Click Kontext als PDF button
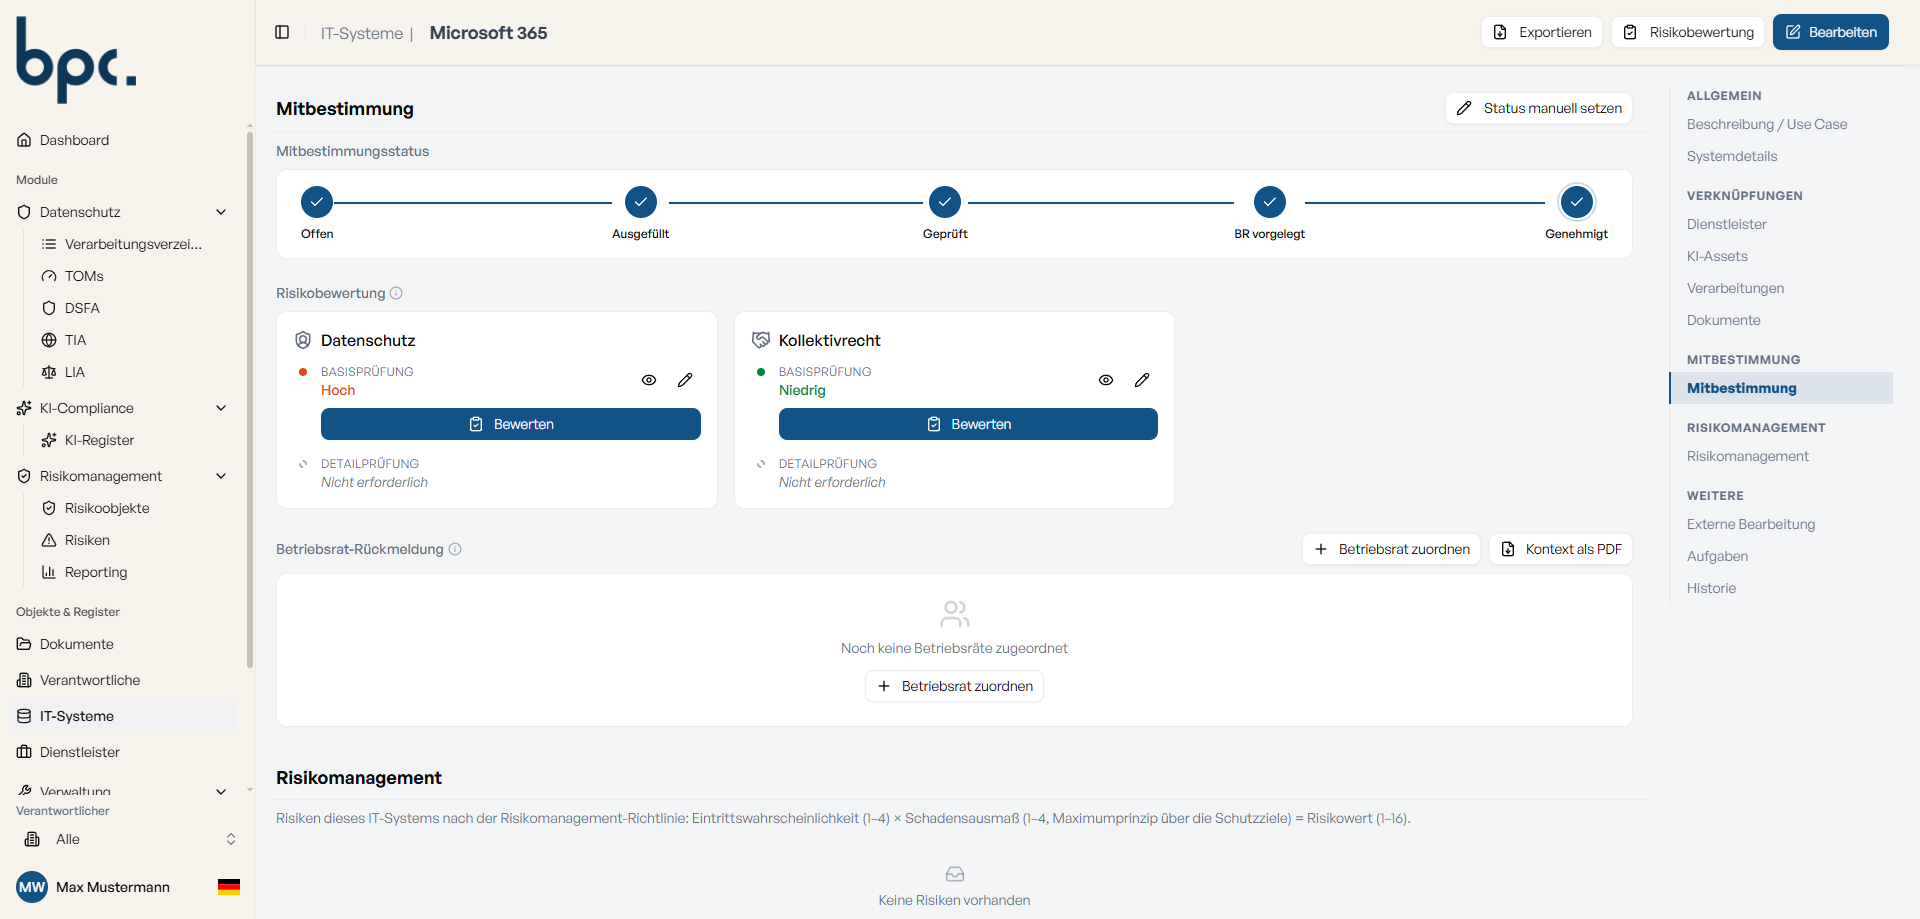This screenshot has height=919, width=1920. pos(1561,549)
